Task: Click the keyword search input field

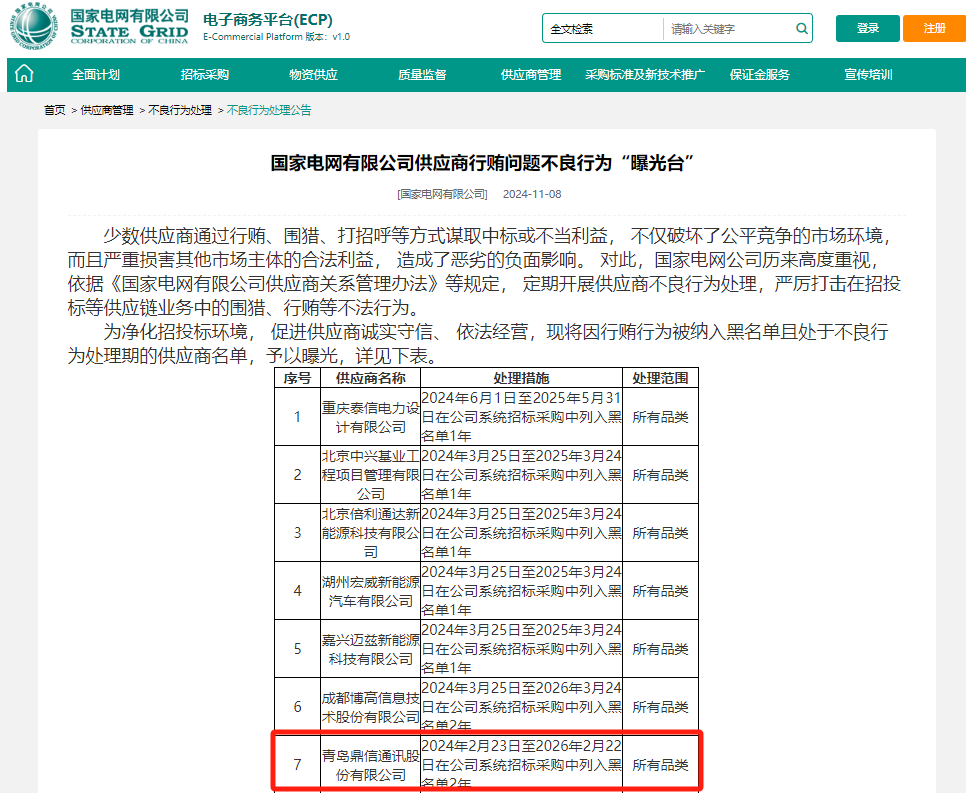Action: [729, 28]
